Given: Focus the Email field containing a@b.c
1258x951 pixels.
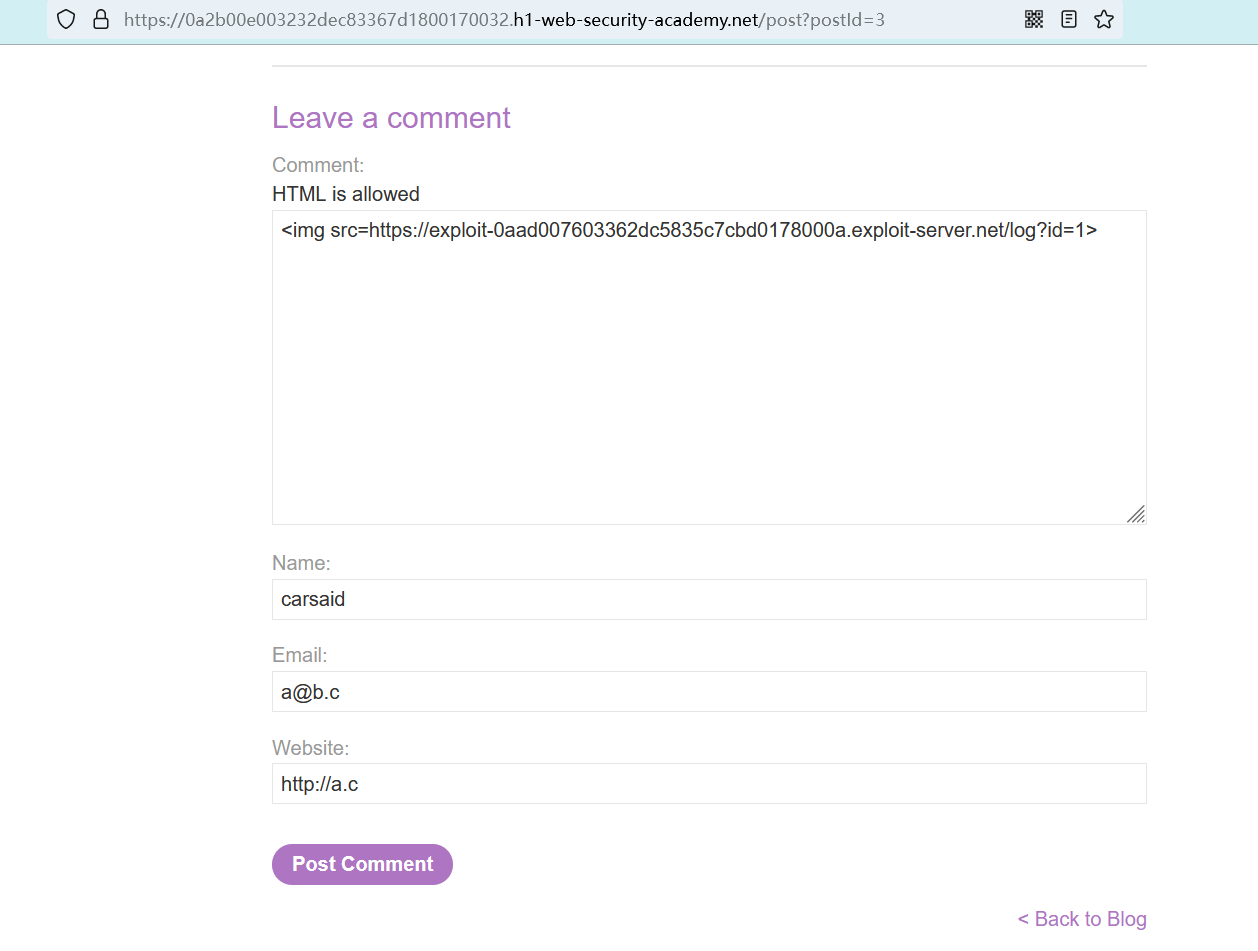Looking at the screenshot, I should 709,692.
